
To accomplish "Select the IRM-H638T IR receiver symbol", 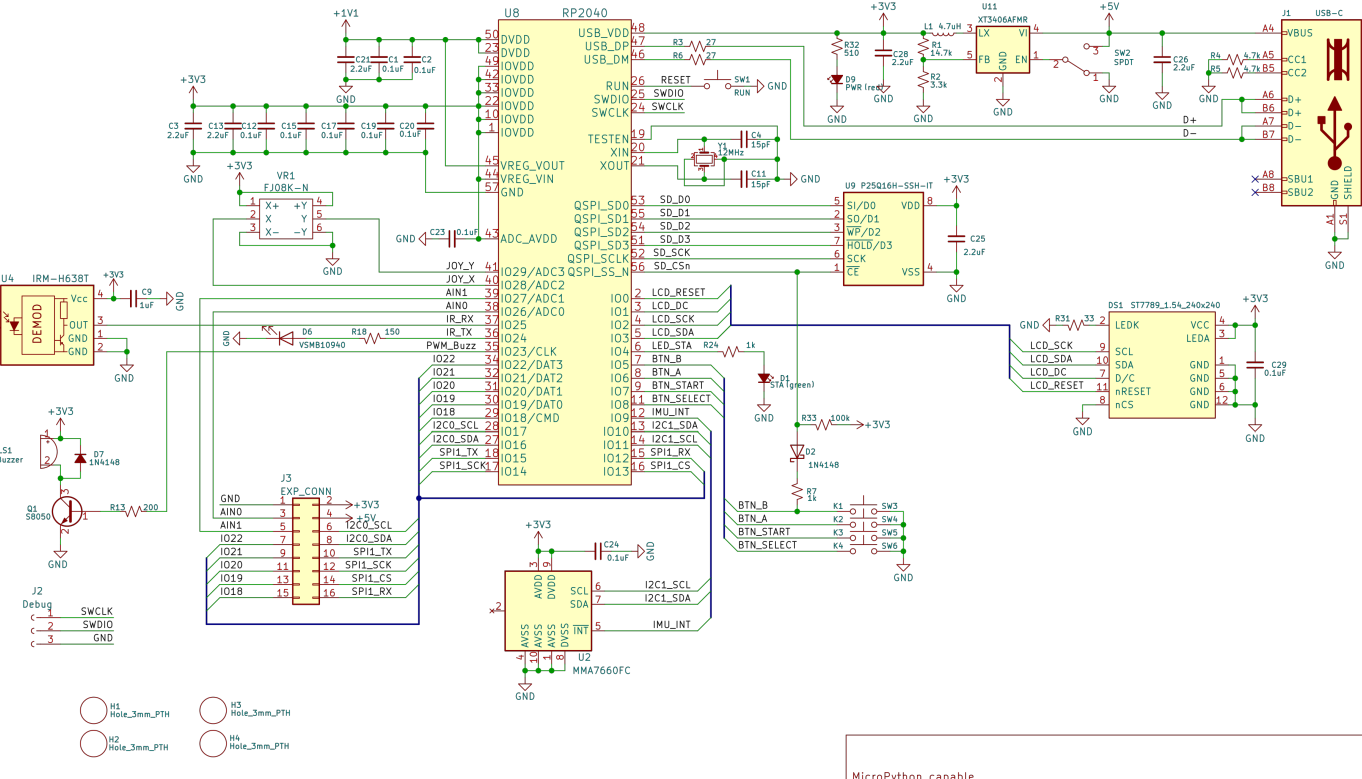I will point(47,324).
